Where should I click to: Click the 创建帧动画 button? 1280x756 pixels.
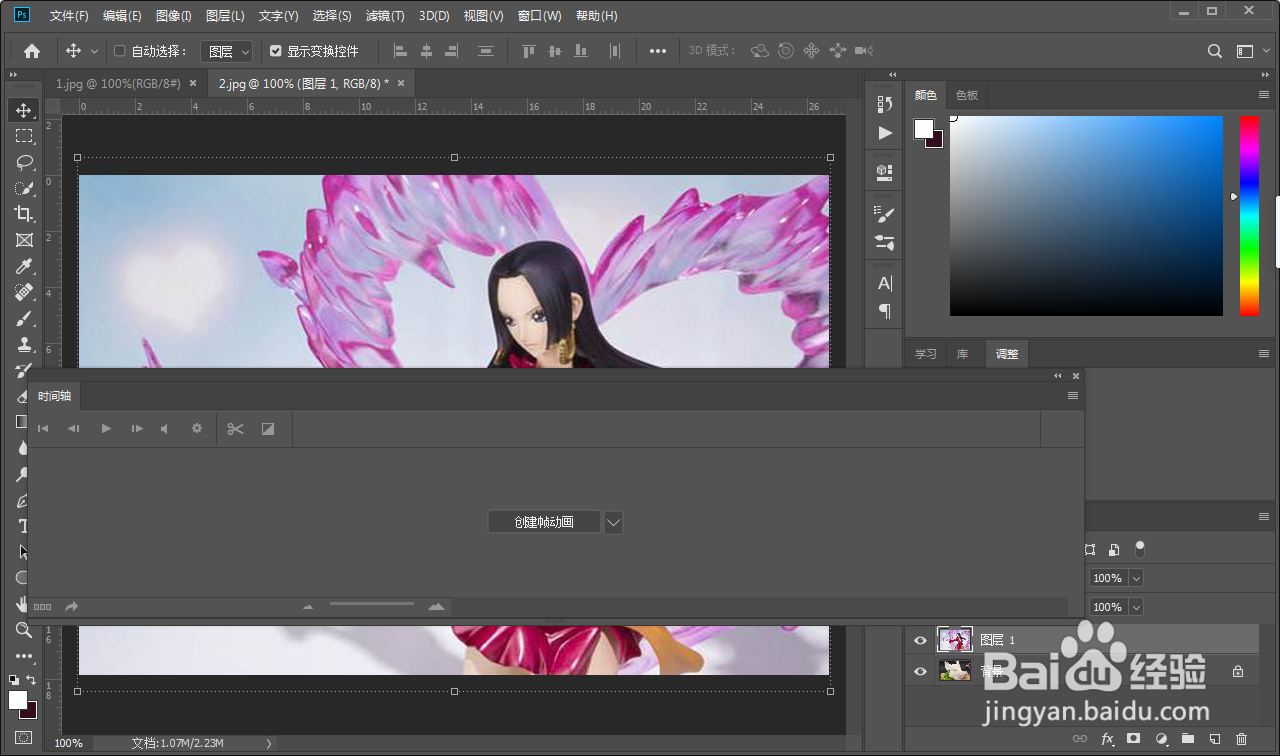[x=544, y=522]
